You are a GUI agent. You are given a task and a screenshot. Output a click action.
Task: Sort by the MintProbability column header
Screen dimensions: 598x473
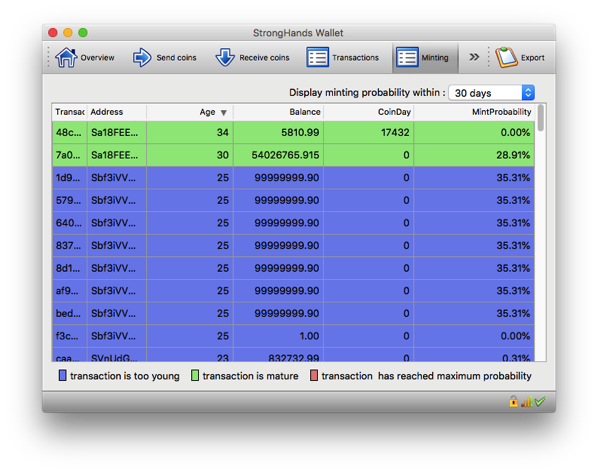click(474, 112)
